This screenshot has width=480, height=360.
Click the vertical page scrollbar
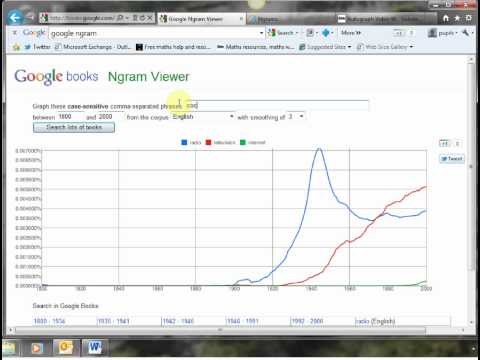point(471,167)
